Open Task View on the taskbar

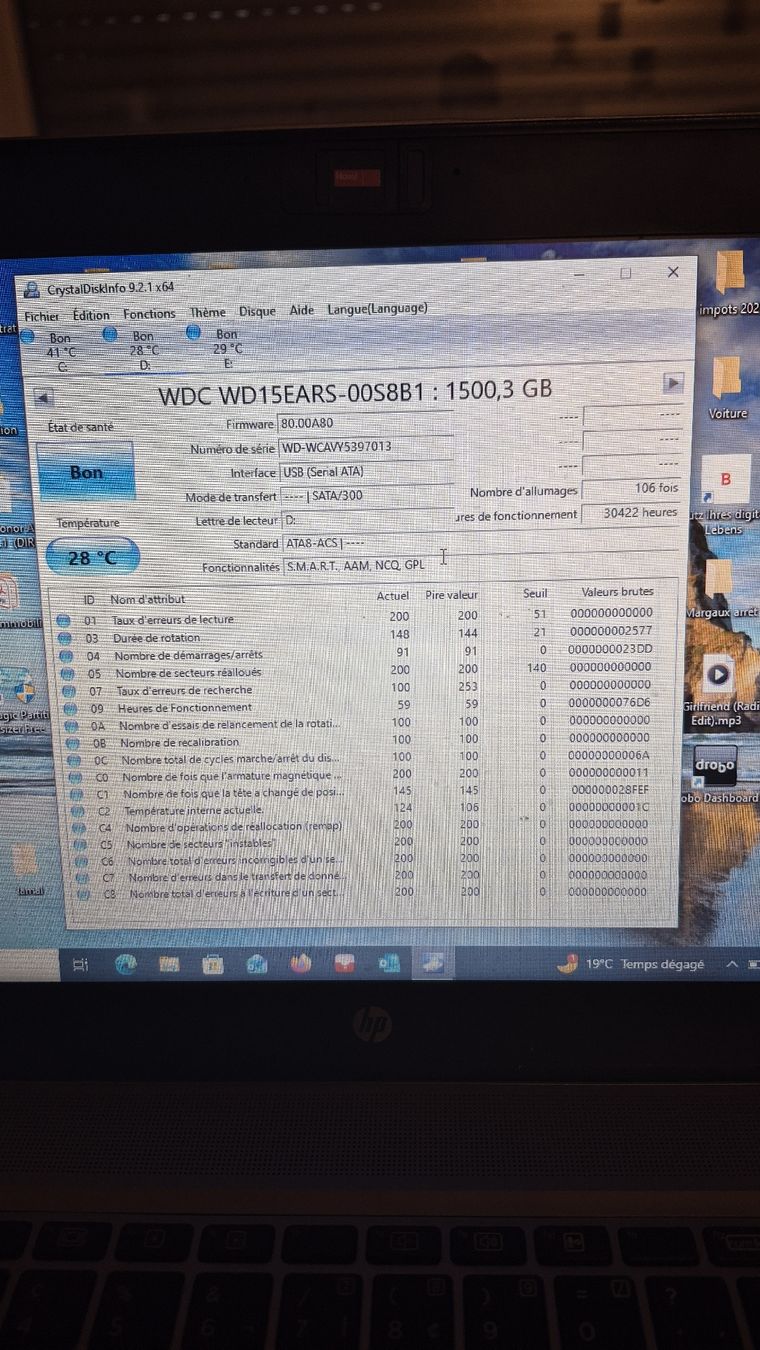tap(82, 964)
